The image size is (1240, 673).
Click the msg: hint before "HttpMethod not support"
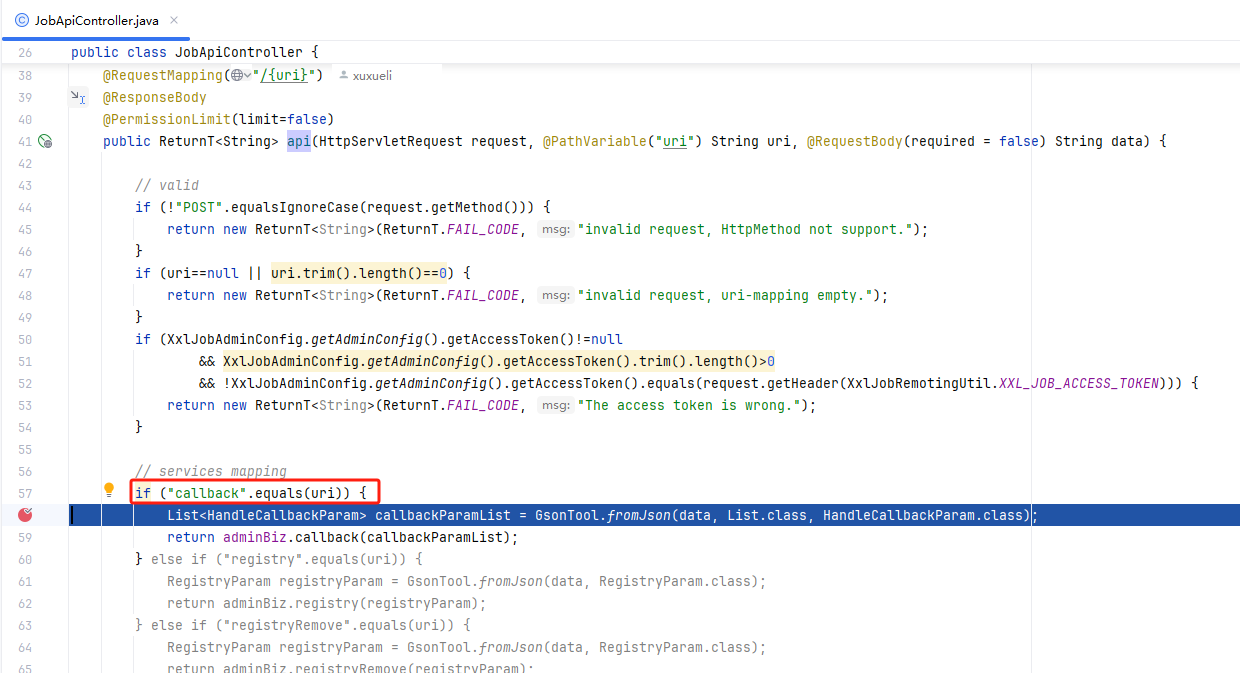(x=554, y=230)
